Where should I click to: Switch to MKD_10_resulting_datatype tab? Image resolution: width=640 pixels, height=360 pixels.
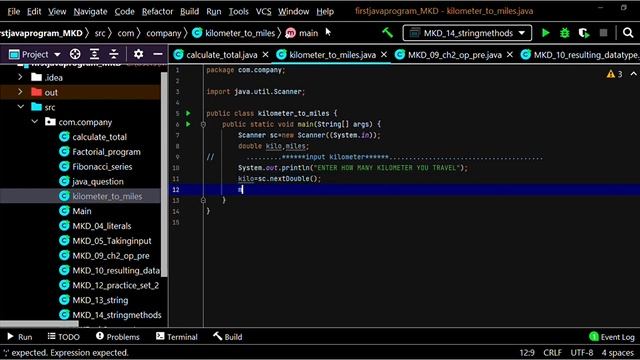tap(580, 55)
